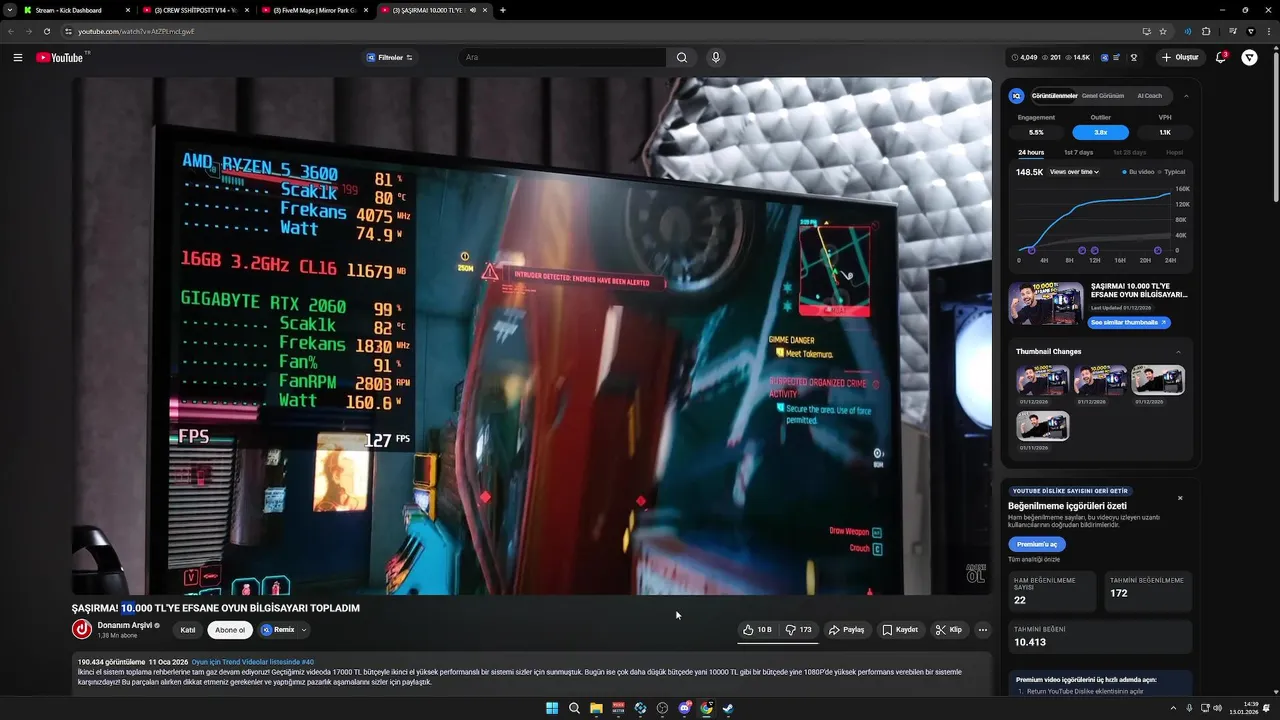The image size is (1280, 720).
Task: Switch to the AI Coach tab
Action: tap(1149, 96)
